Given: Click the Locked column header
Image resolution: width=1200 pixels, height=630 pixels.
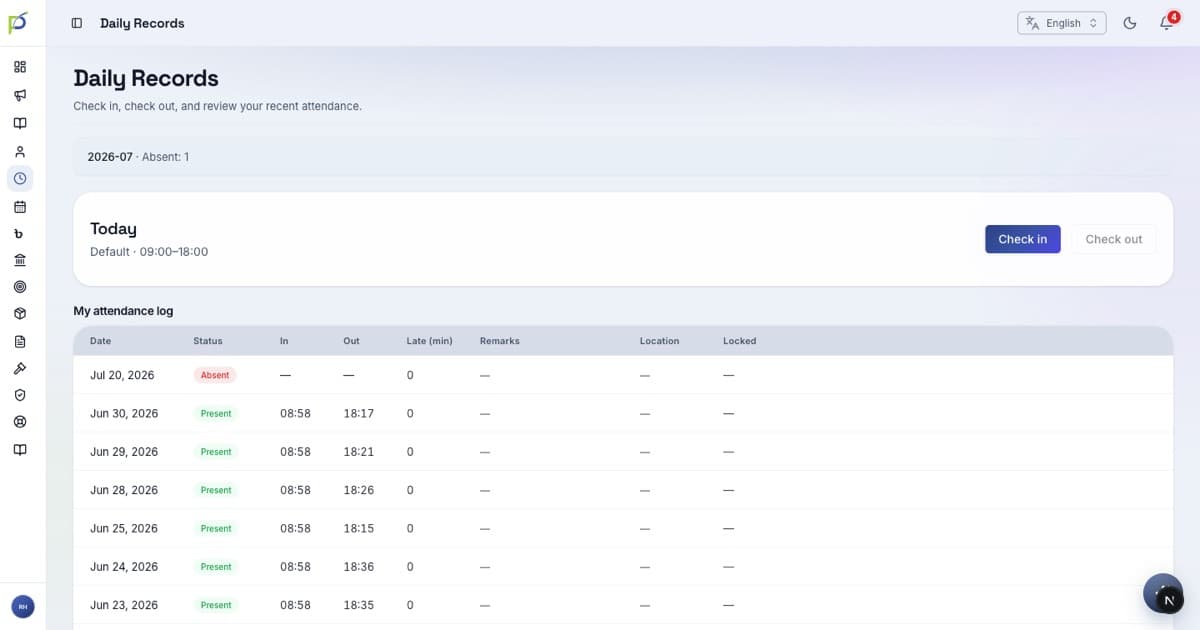Looking at the screenshot, I should (x=740, y=341).
